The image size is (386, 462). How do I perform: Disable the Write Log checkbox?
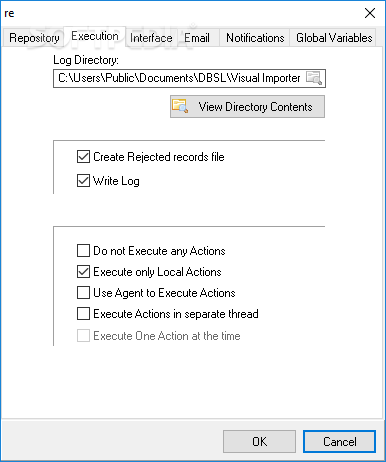click(83, 181)
